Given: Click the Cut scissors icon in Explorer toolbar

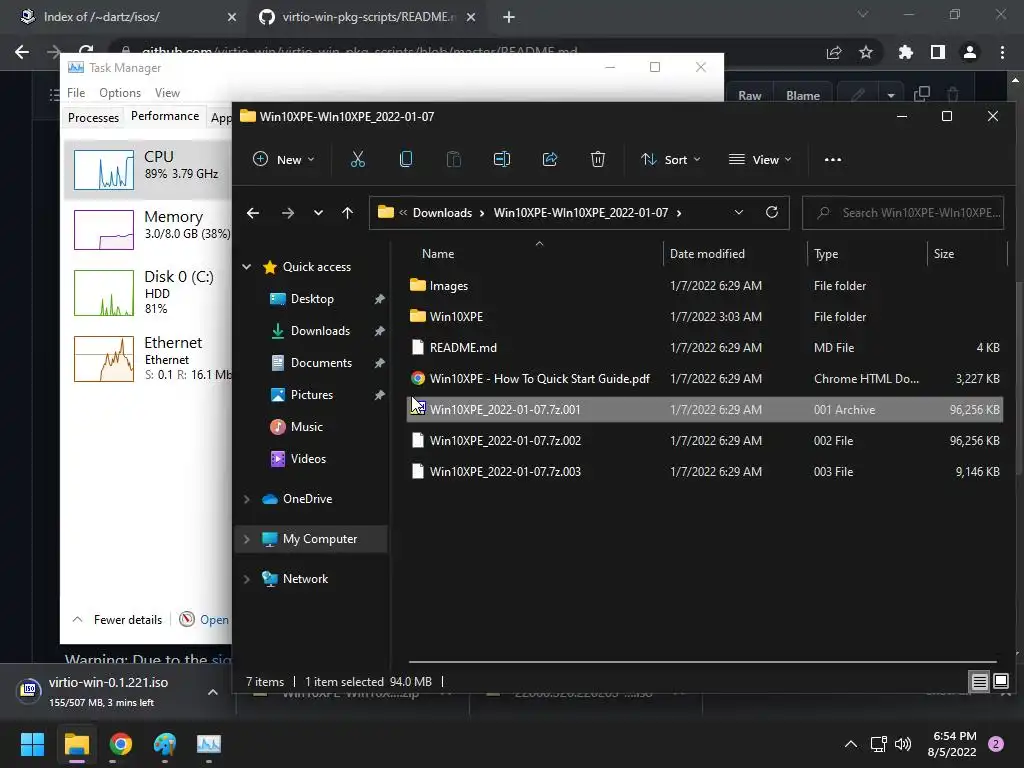Looking at the screenshot, I should (357, 159).
